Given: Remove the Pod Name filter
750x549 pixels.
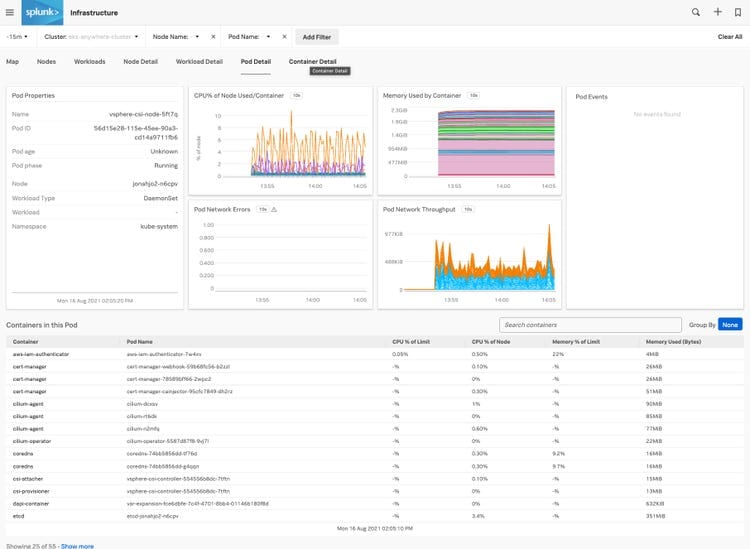Looking at the screenshot, I should click(284, 37).
